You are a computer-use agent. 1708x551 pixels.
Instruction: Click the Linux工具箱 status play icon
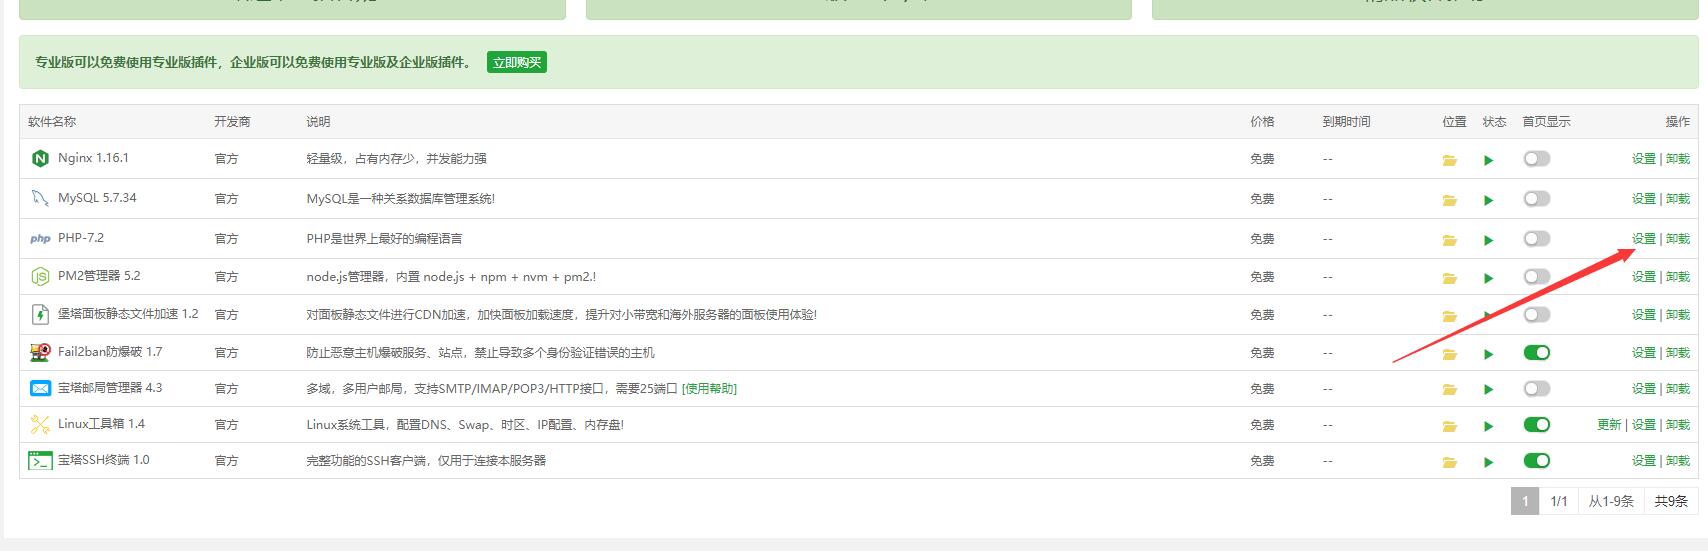[1488, 426]
